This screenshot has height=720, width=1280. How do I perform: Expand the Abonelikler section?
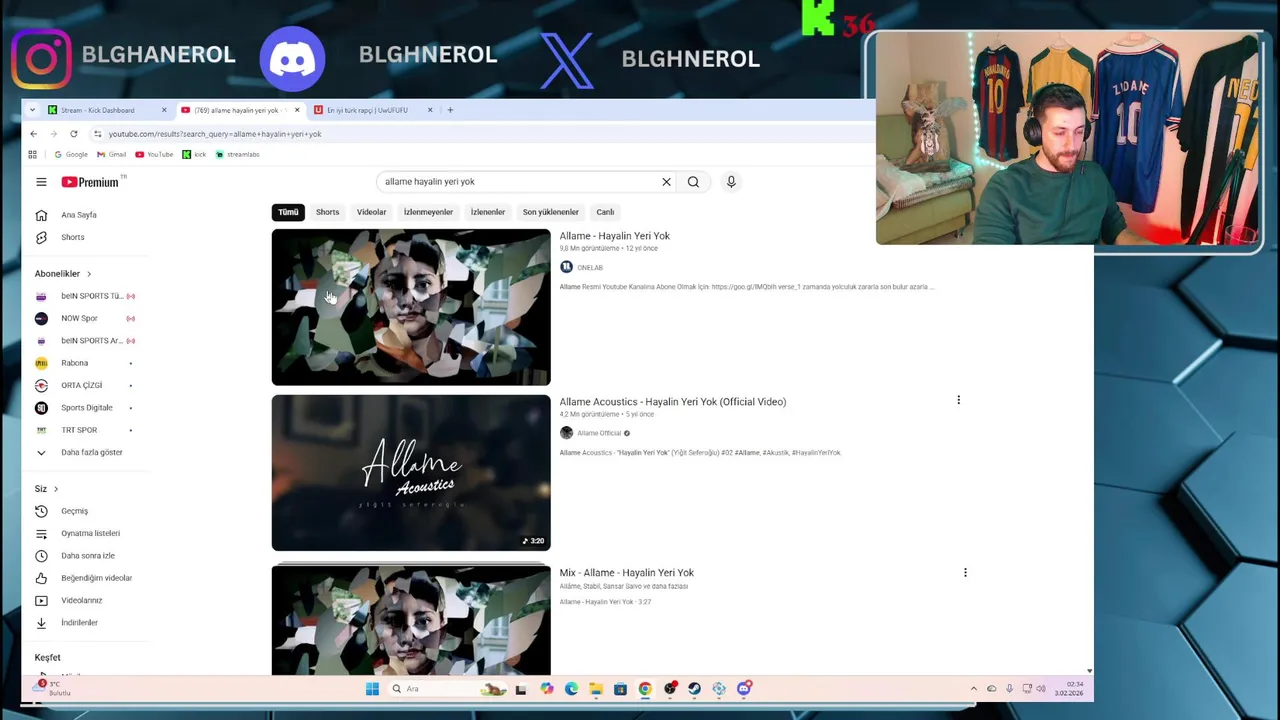63,274
